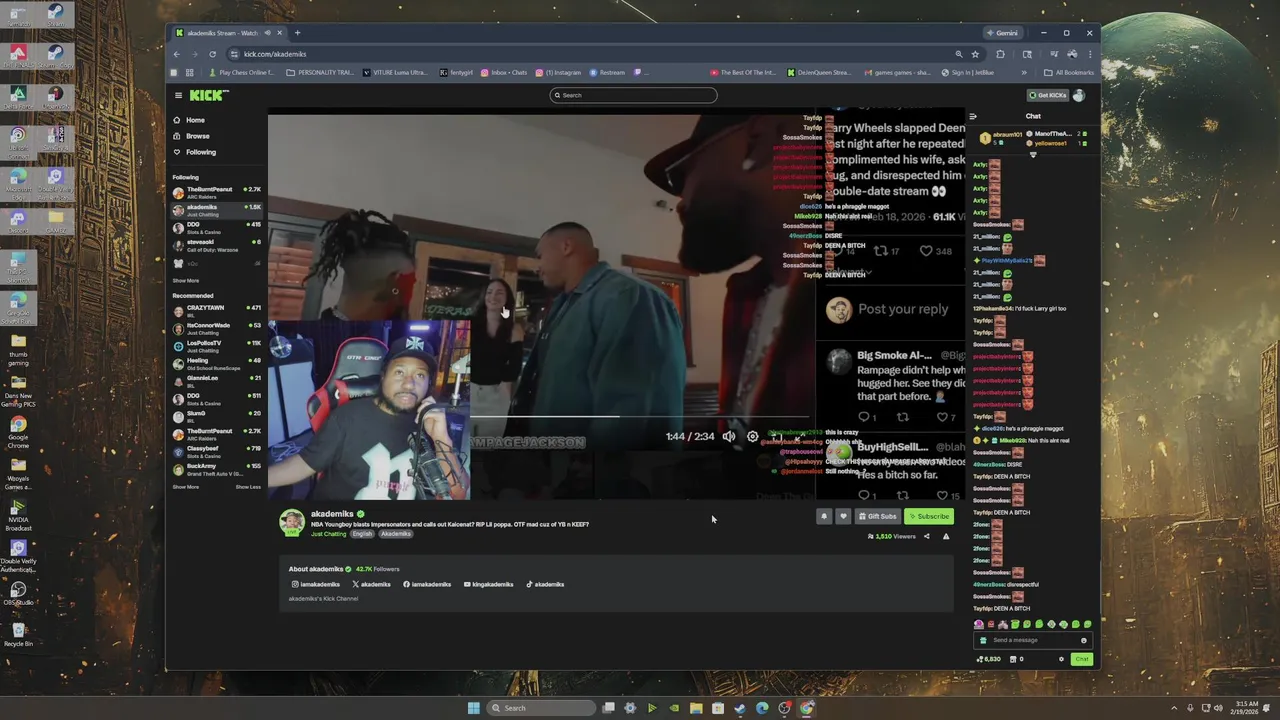Toggle the follow heart for akademiks
The width and height of the screenshot is (1280, 720).
[843, 516]
